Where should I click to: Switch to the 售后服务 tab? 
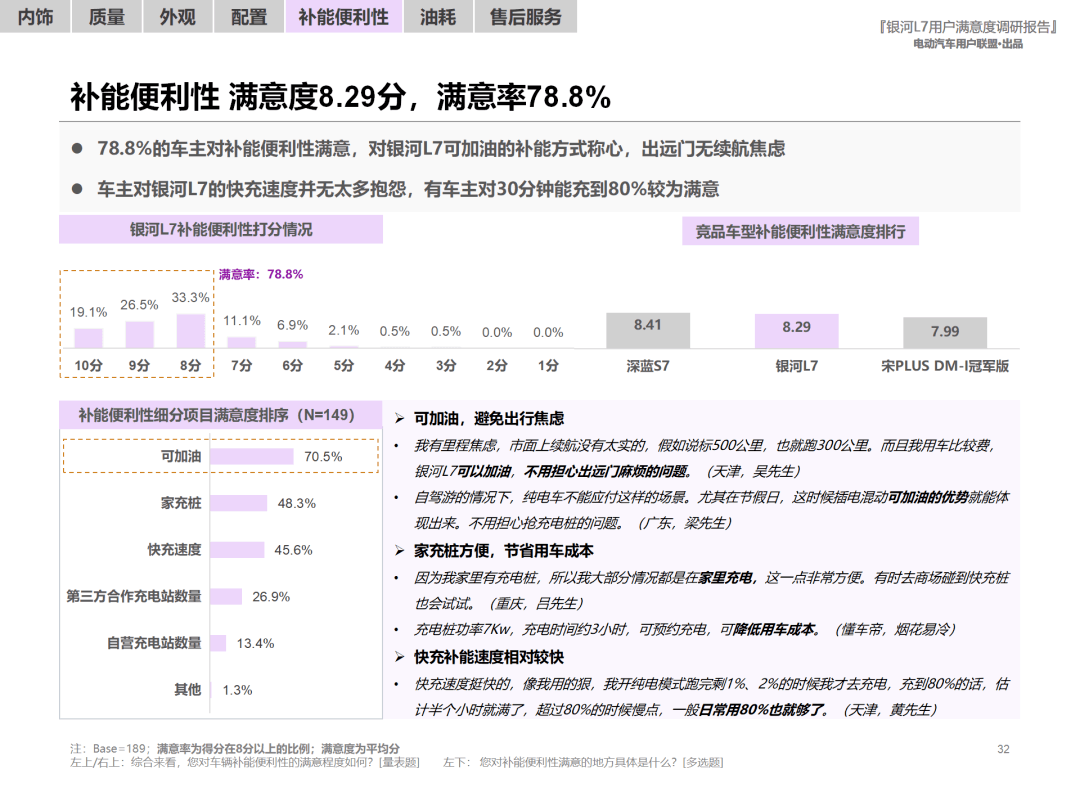[x=526, y=16]
